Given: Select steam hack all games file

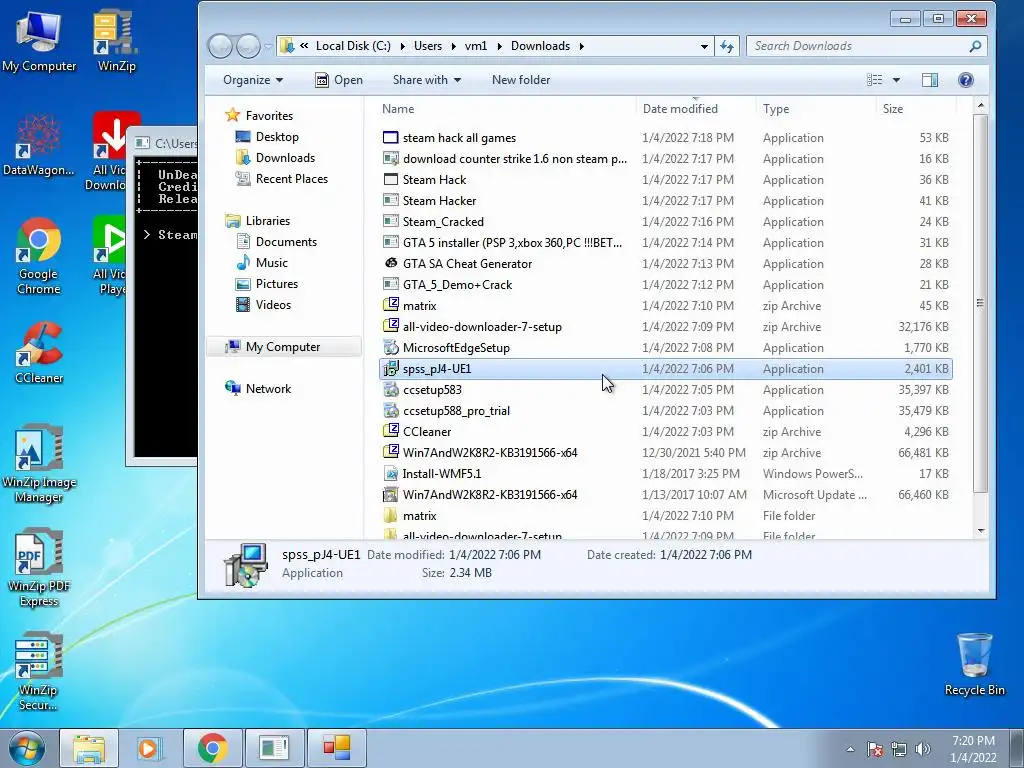Looking at the screenshot, I should coord(665,138).
